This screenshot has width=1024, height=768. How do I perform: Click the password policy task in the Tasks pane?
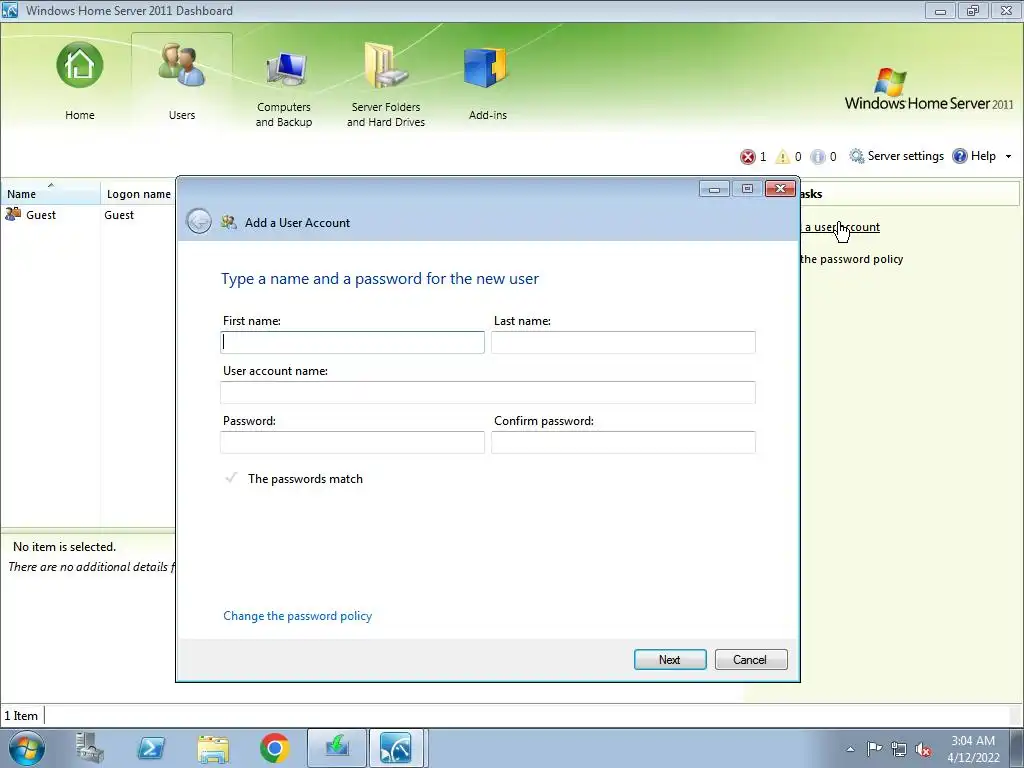[x=852, y=259]
